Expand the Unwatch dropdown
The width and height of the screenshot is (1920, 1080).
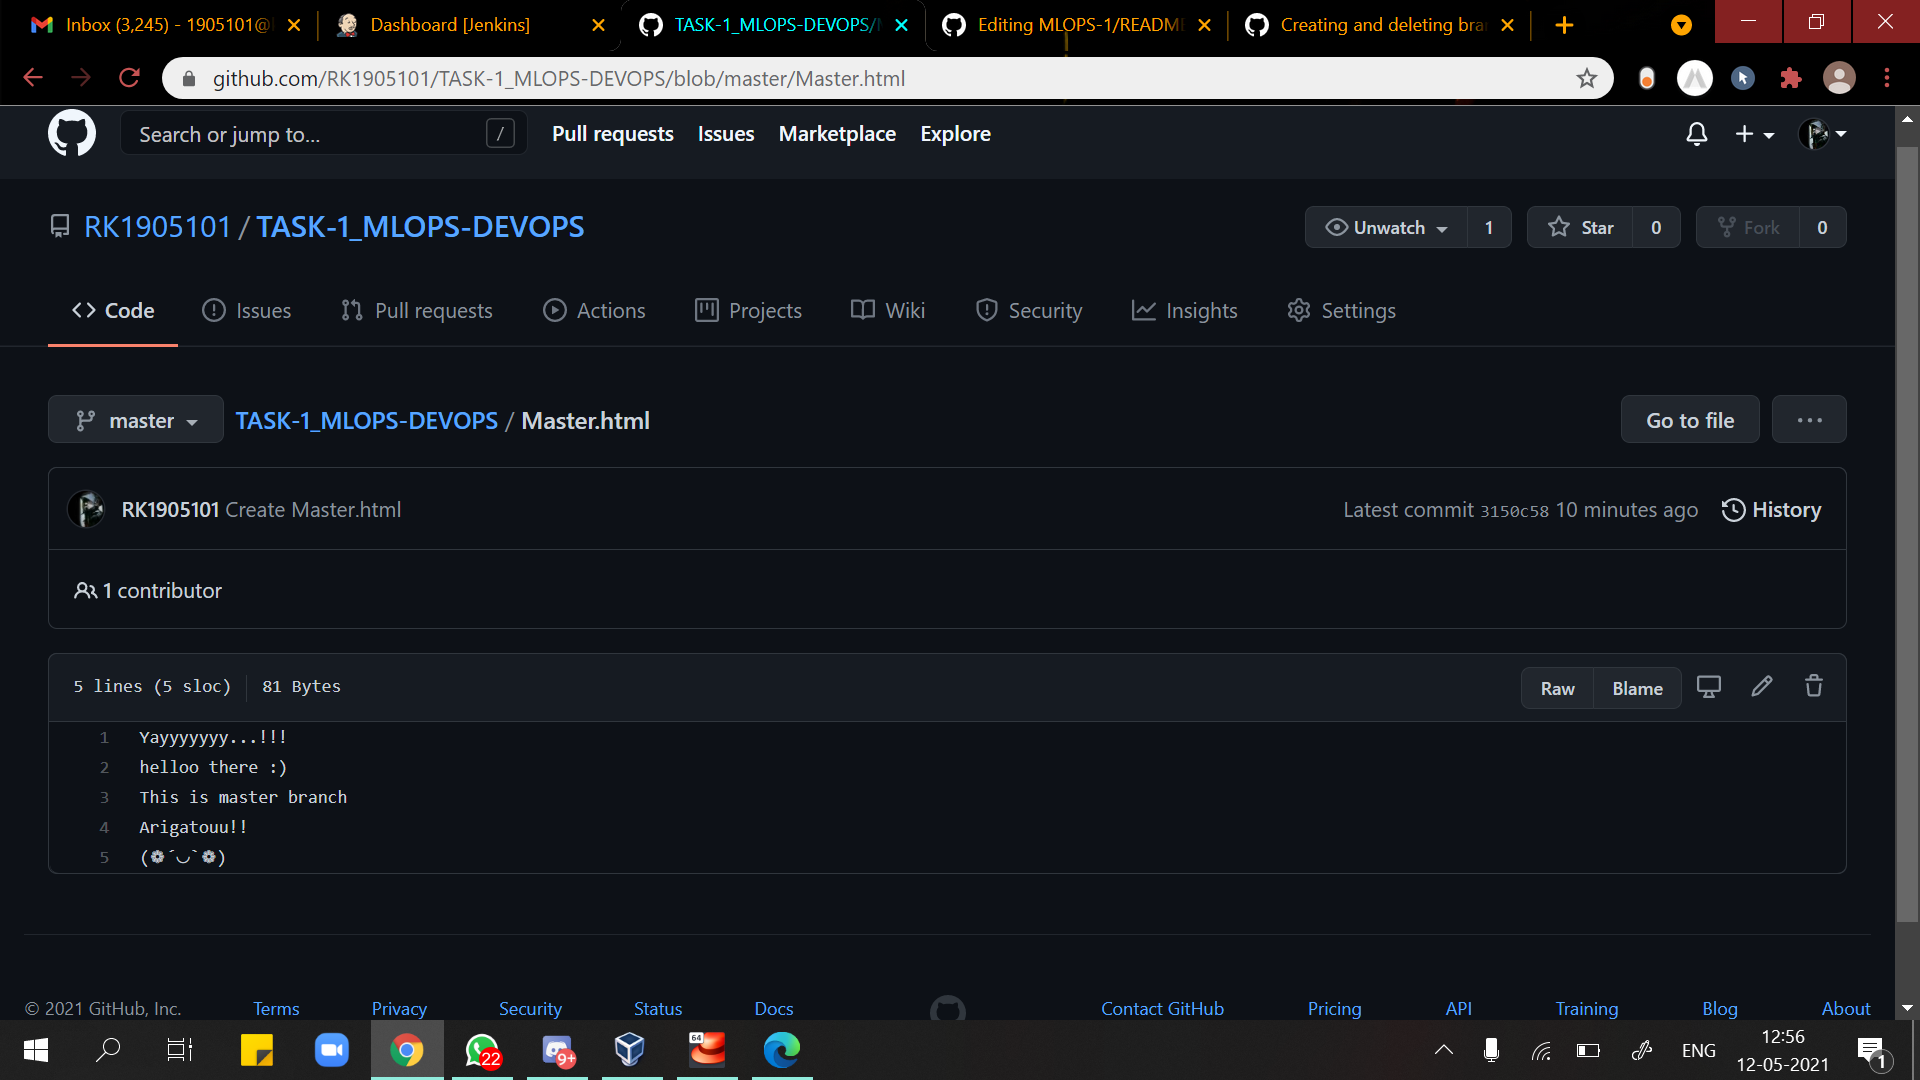click(x=1386, y=227)
